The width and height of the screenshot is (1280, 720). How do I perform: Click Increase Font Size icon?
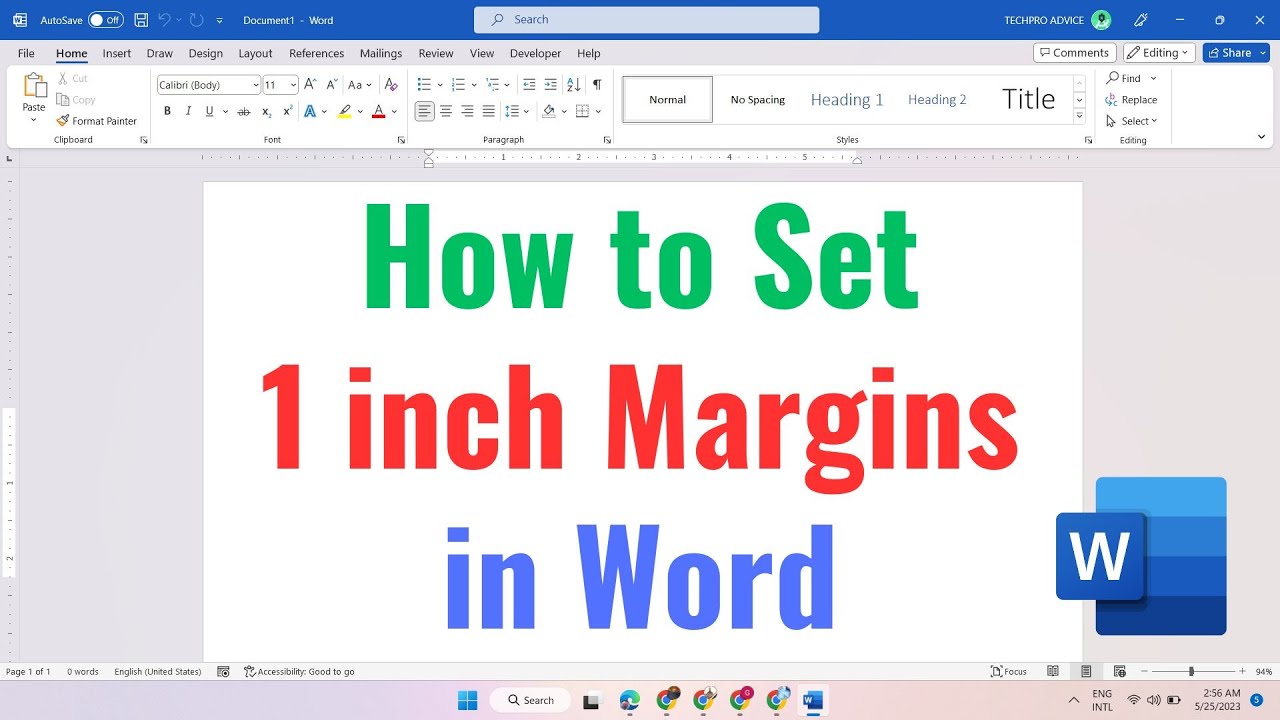tap(310, 85)
